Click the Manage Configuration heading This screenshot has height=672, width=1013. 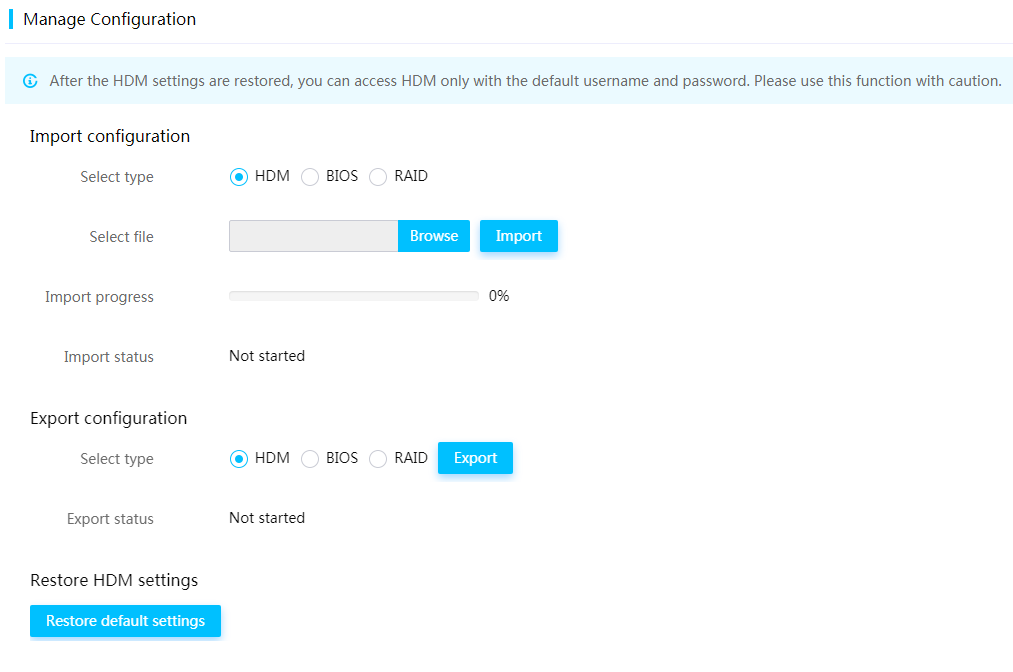pyautogui.click(x=110, y=19)
